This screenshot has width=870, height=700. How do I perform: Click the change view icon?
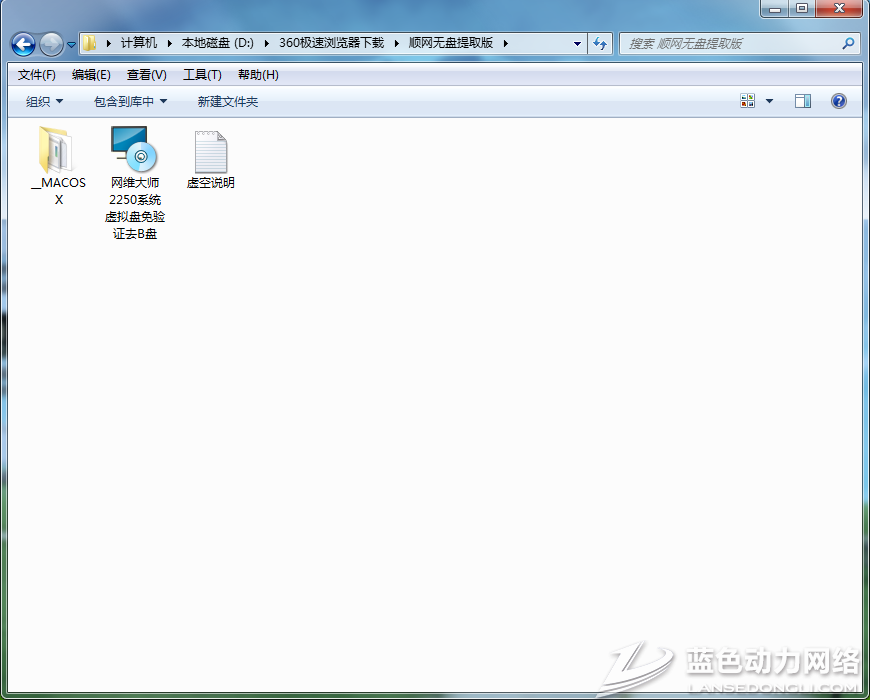coord(748,101)
